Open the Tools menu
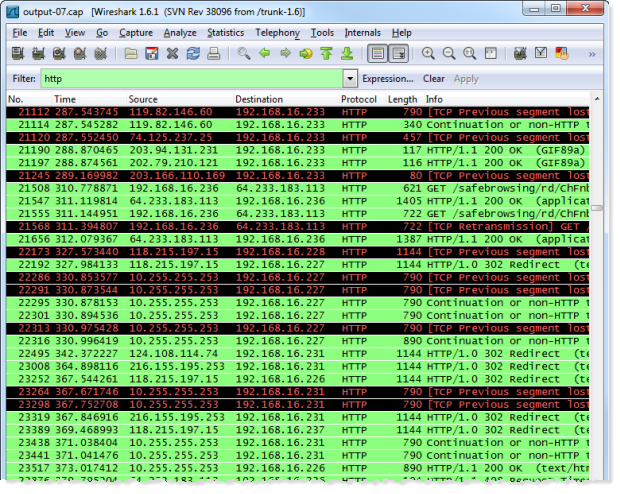Screen dimensions: 620x494 322,33
